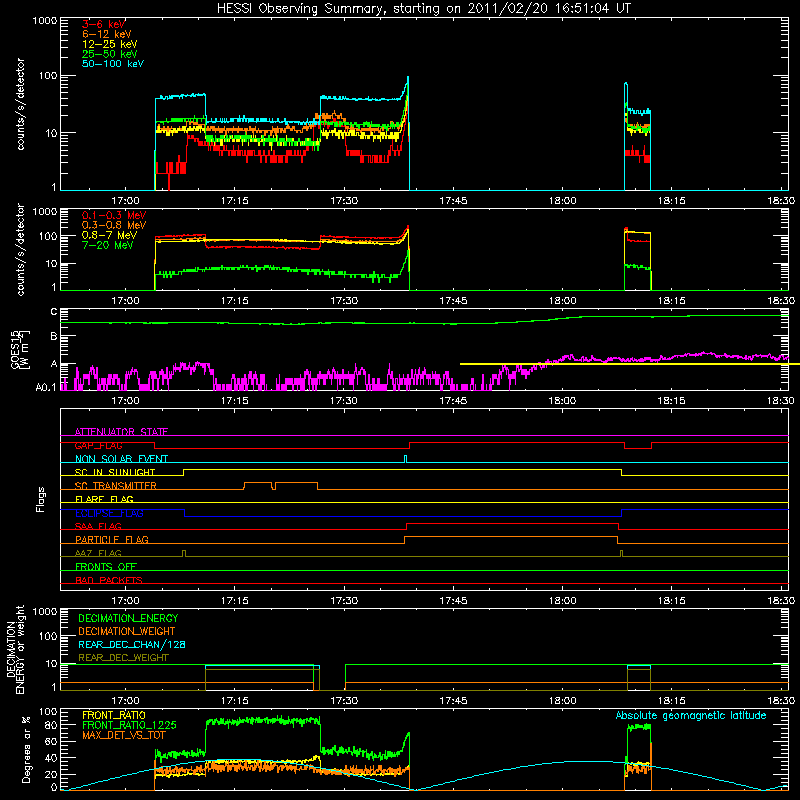This screenshot has width=800, height=800.
Task: Select the DECIMATION_ENERGY legend label
Action: 128,618
